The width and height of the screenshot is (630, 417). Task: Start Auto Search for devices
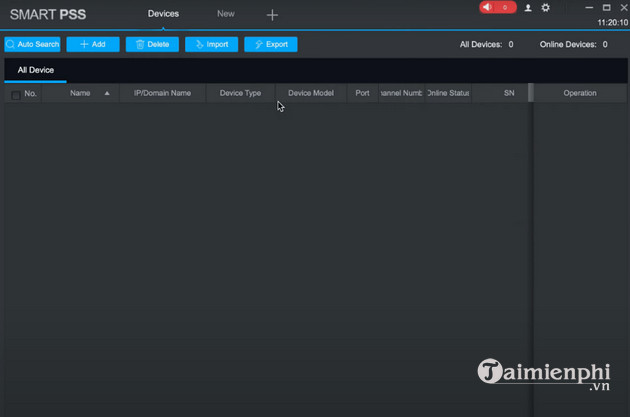point(32,44)
